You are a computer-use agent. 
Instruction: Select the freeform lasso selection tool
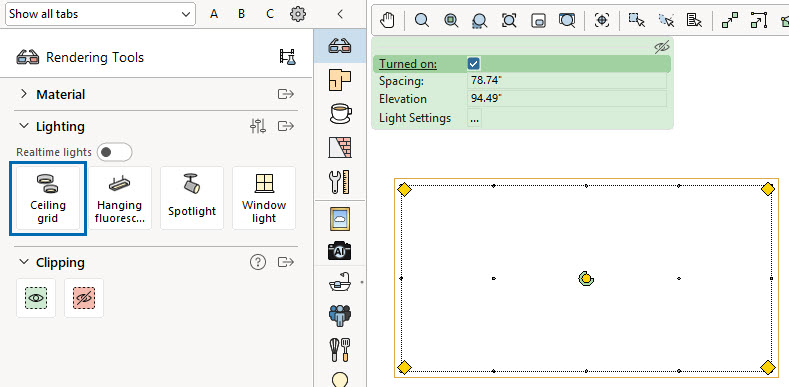(x=666, y=20)
